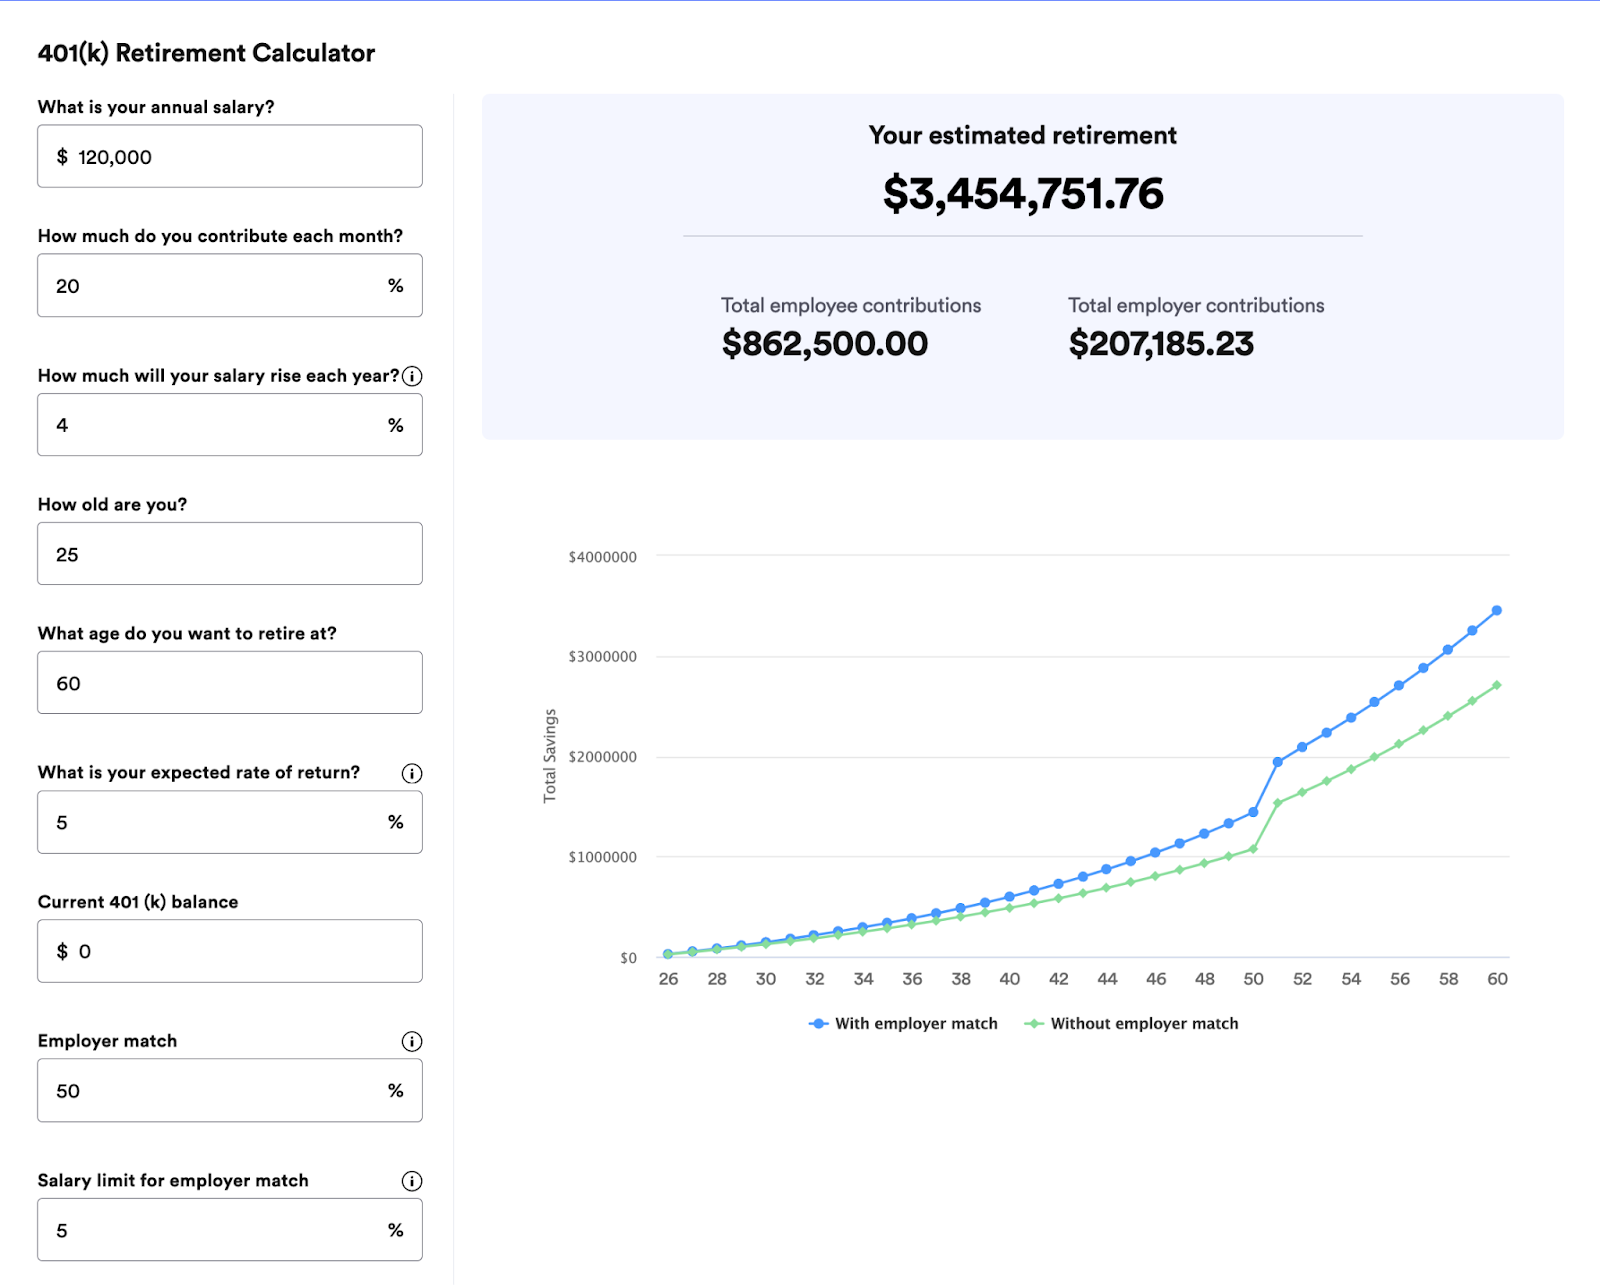Click the 'How old are you?' label
This screenshot has height=1285, width=1600.
112,505
